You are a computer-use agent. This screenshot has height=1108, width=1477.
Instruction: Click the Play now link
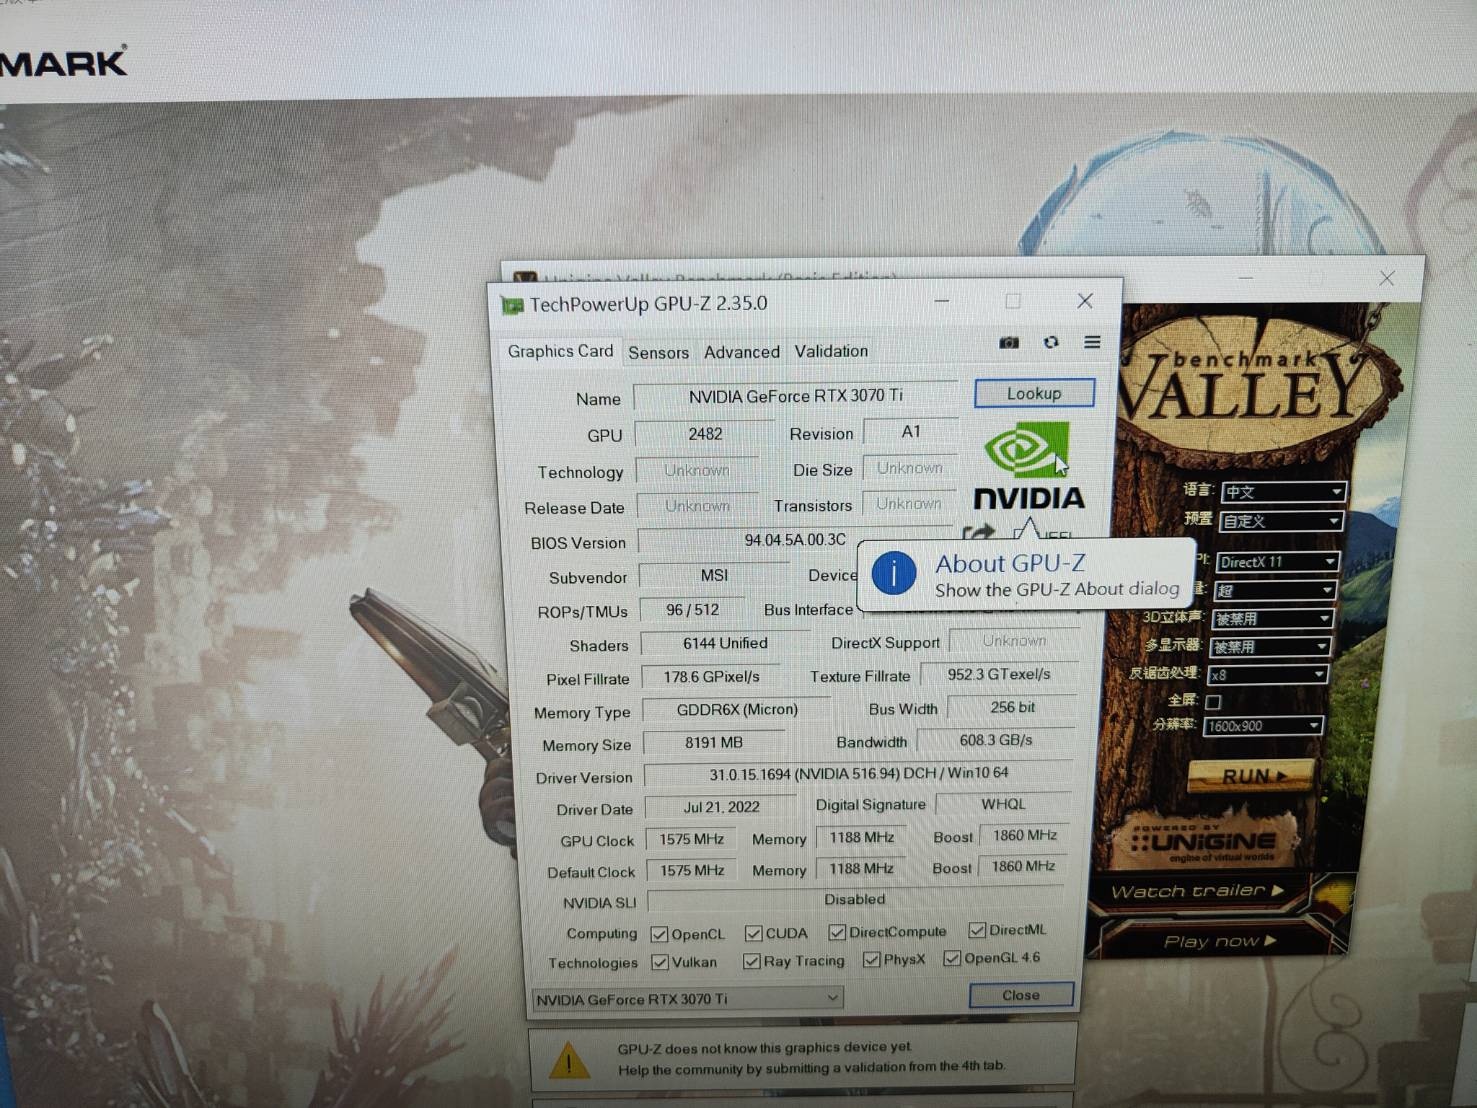tap(1220, 941)
